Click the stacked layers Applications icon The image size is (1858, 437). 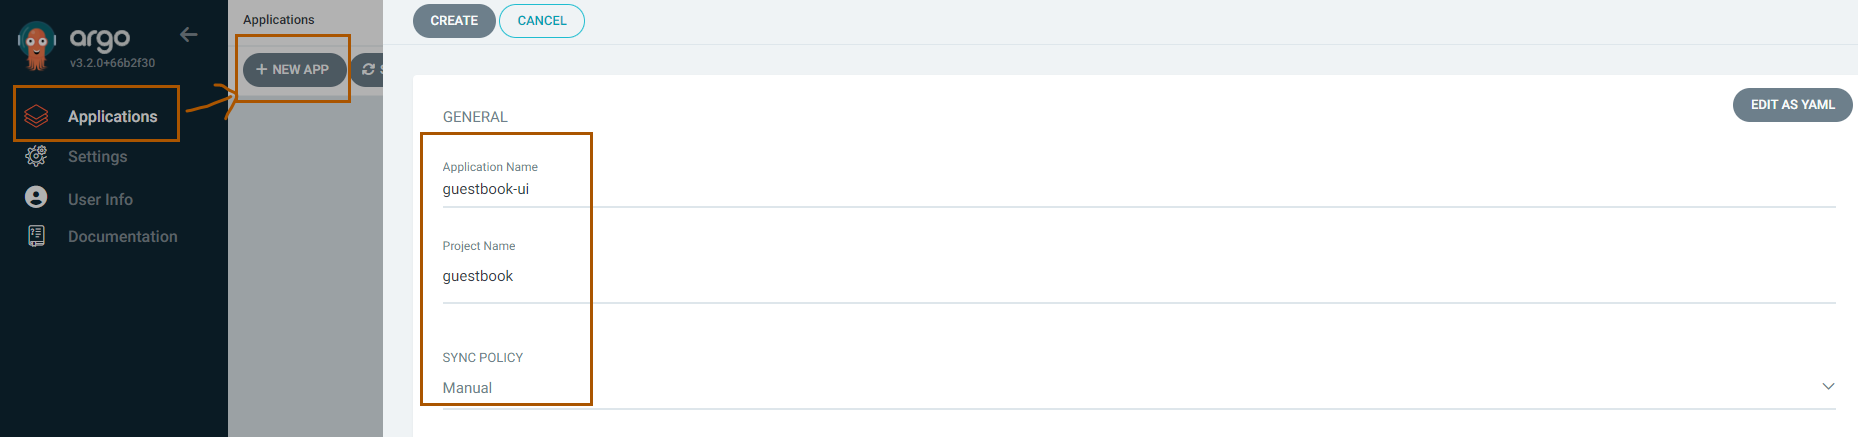click(x=36, y=116)
